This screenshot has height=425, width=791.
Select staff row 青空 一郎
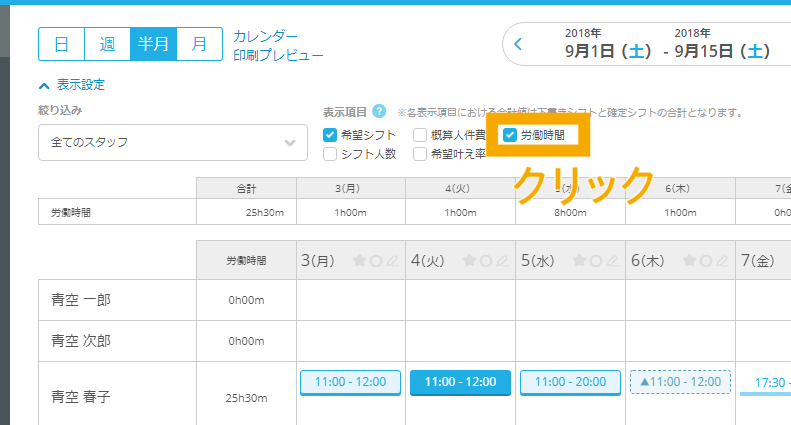(81, 300)
